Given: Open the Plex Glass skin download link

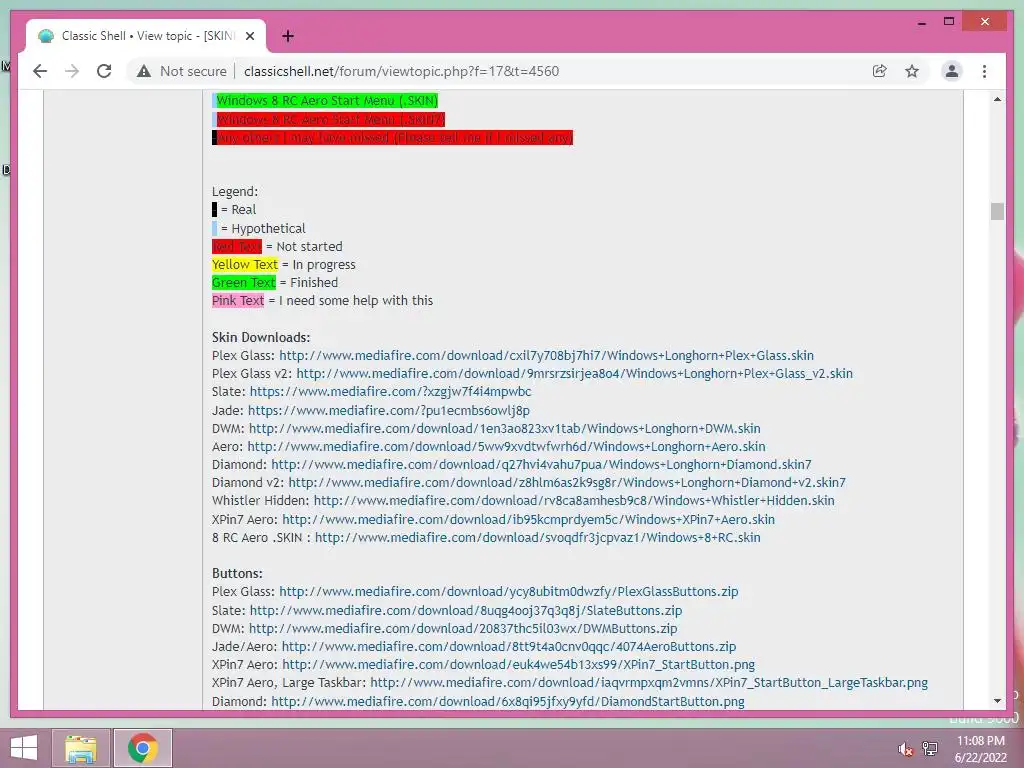Looking at the screenshot, I should [x=547, y=355].
